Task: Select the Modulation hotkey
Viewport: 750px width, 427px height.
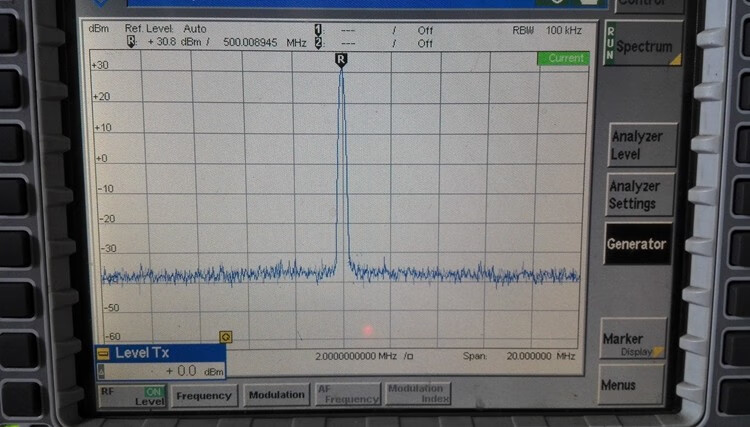Action: click(x=276, y=395)
